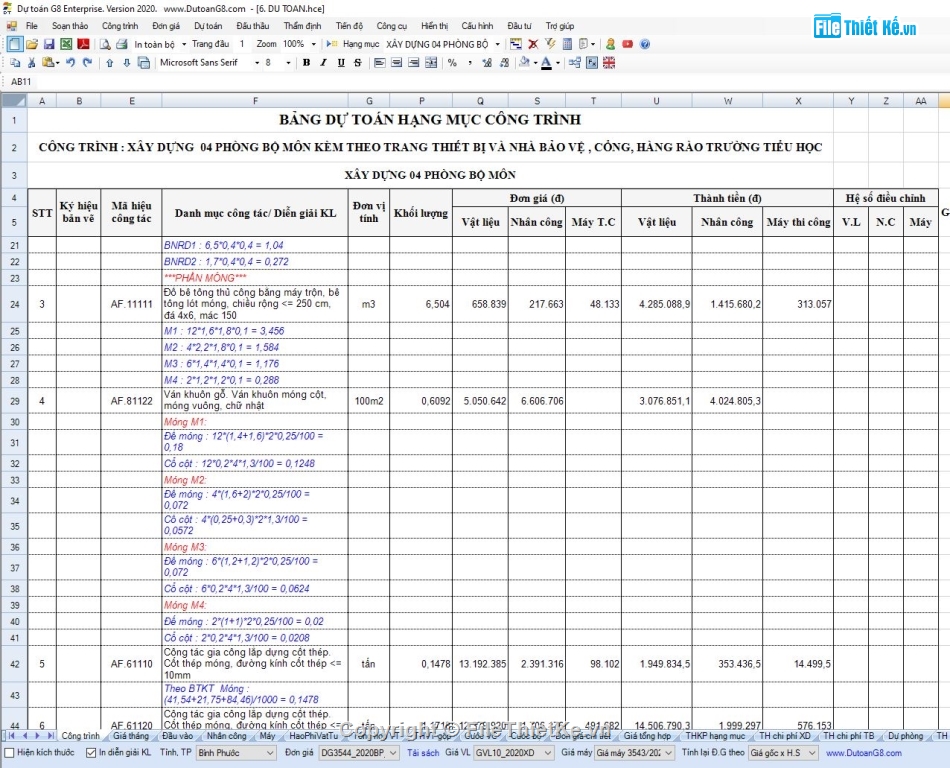Open the Trợ giúp menu
This screenshot has width=950, height=768.
tap(560, 26)
